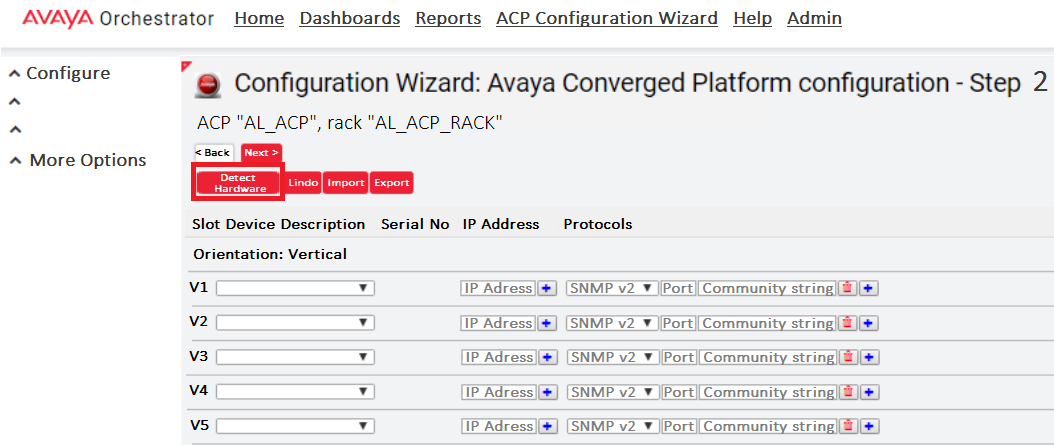
Task: Open device dropdown for slot V4
Action: coord(295,392)
